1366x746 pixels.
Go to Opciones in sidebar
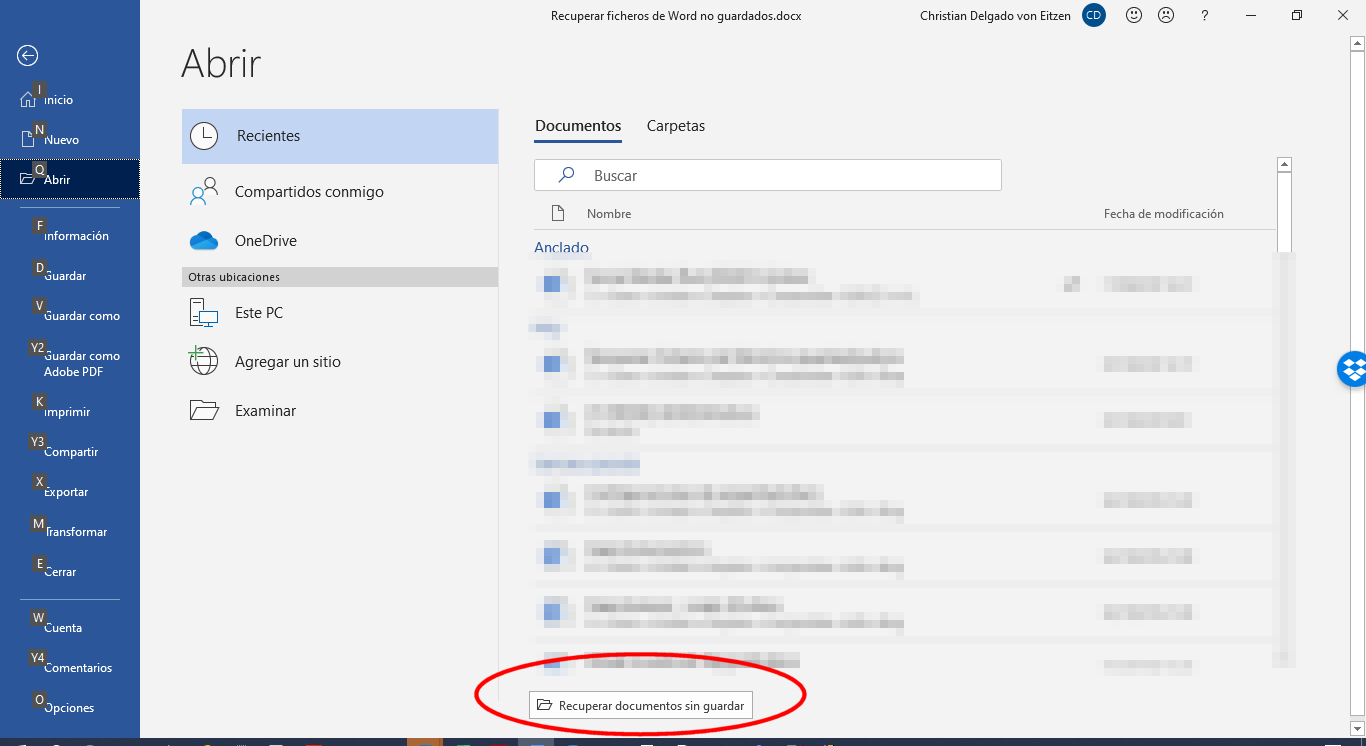click(x=69, y=708)
